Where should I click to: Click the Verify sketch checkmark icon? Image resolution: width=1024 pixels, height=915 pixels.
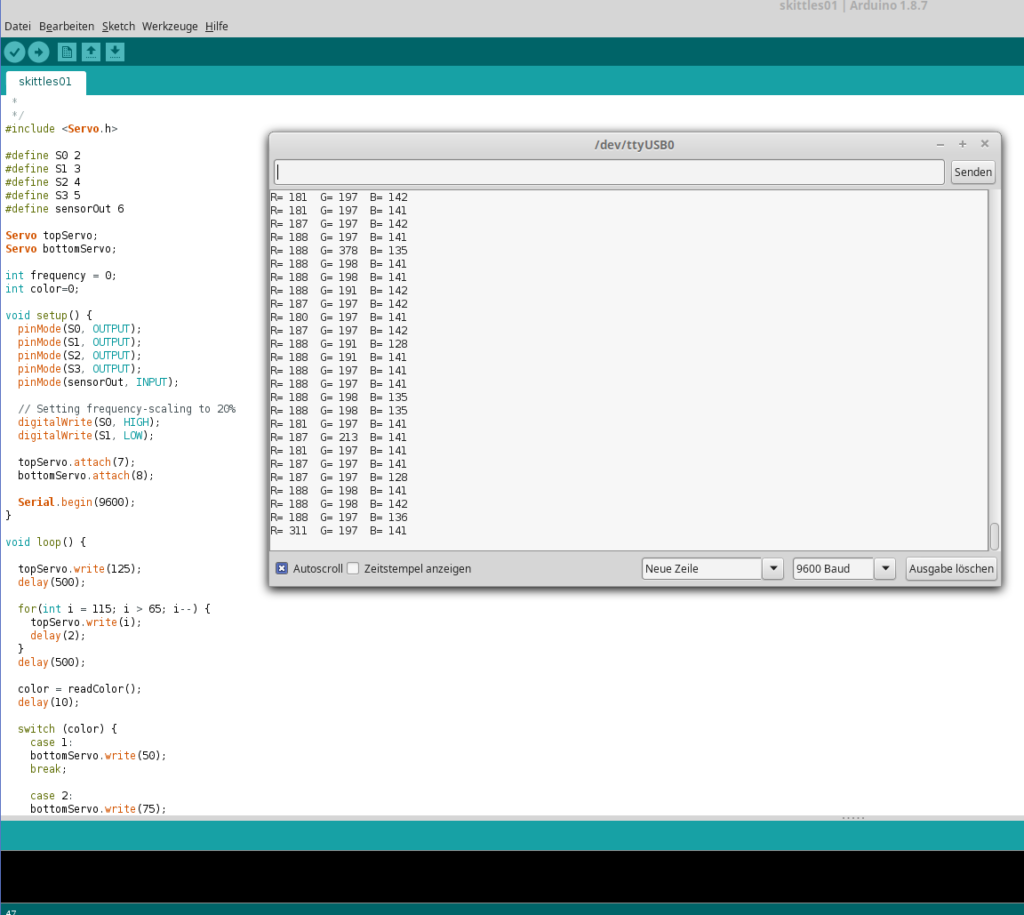[14, 52]
